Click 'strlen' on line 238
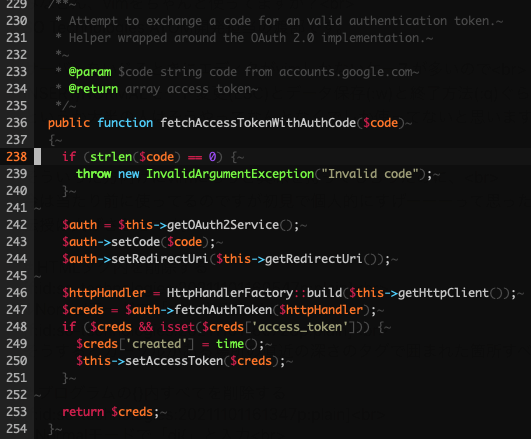 [111, 157]
